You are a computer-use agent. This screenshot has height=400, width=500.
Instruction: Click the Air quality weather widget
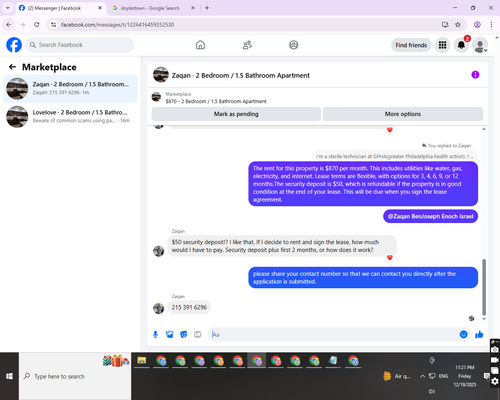coord(397,376)
